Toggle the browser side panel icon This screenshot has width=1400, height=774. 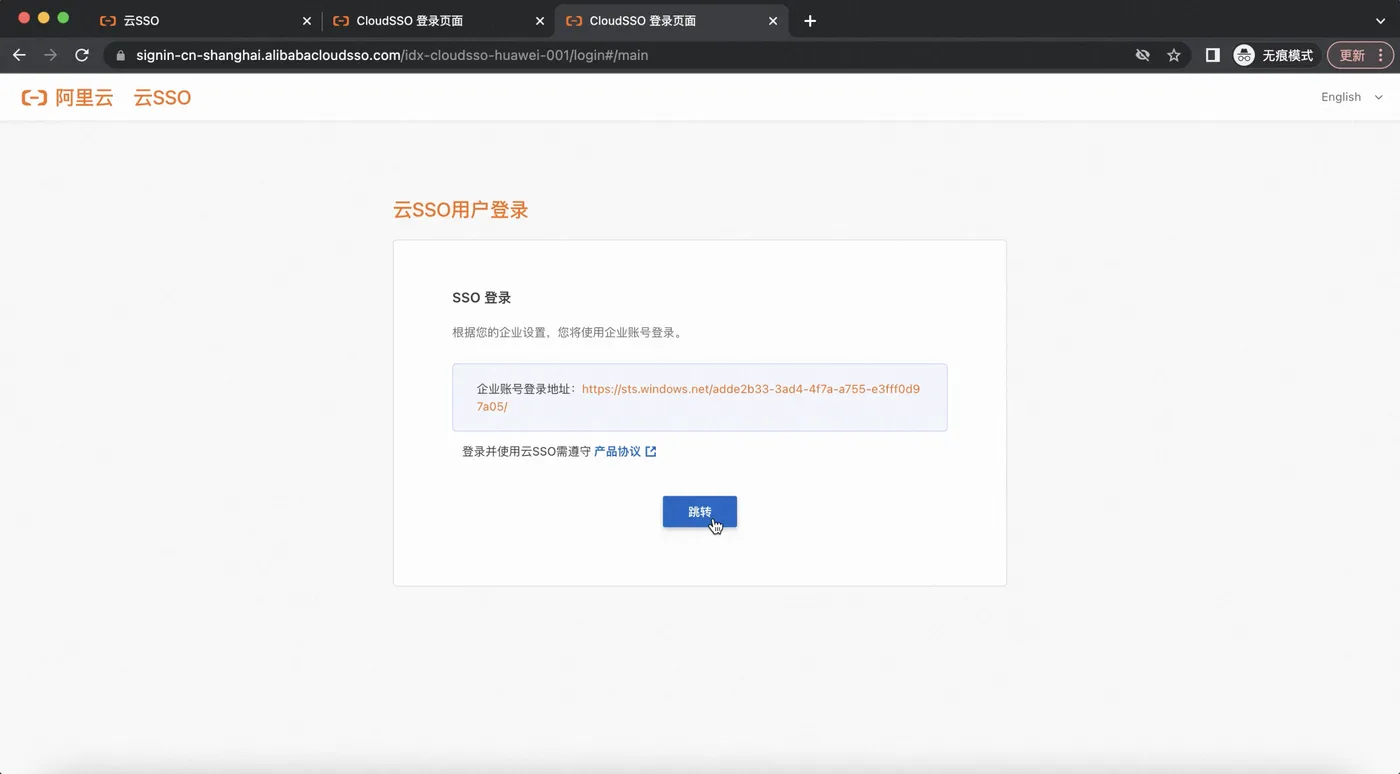click(1212, 55)
